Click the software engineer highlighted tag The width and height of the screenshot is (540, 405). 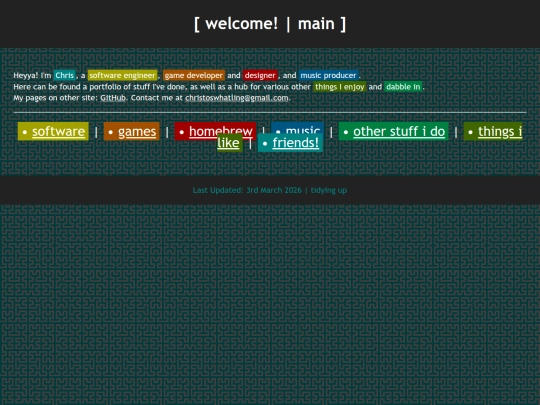coord(122,75)
